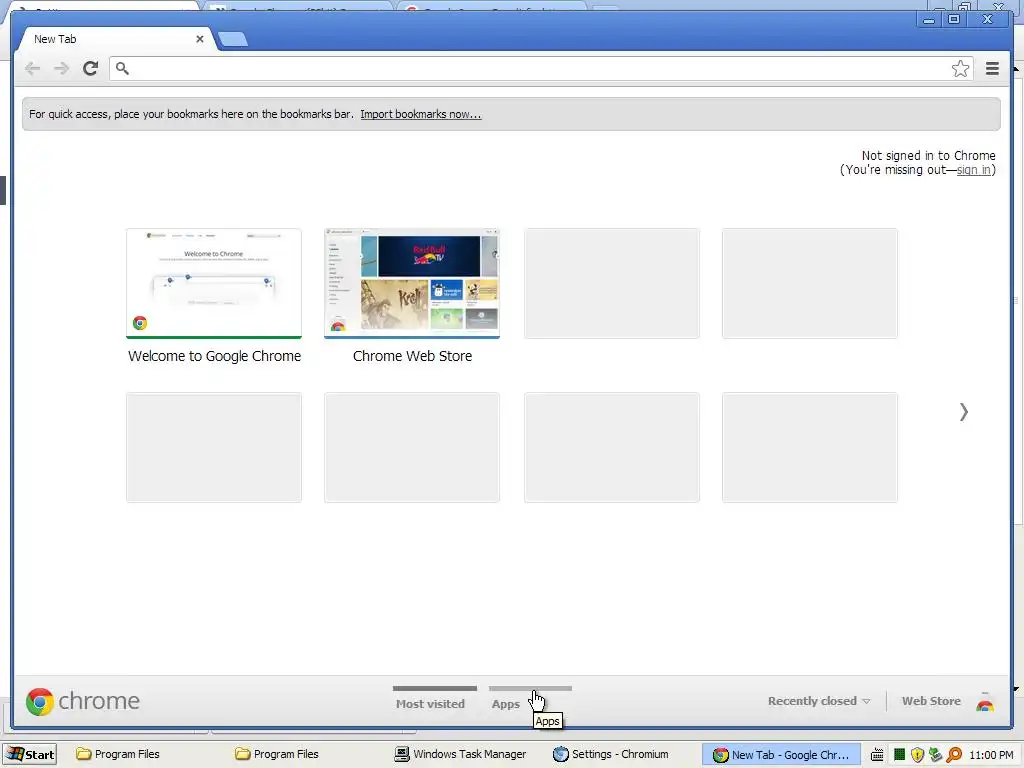Open the Chrome hamburger menu
This screenshot has height=768, width=1024.
pyautogui.click(x=992, y=69)
